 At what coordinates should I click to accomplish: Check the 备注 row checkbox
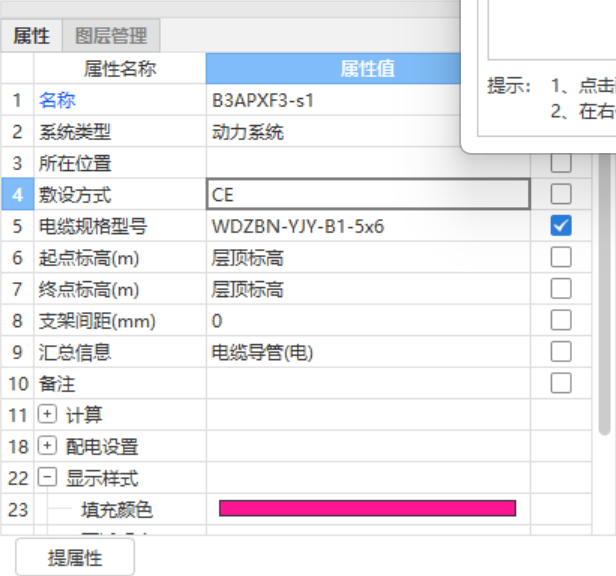(x=561, y=383)
